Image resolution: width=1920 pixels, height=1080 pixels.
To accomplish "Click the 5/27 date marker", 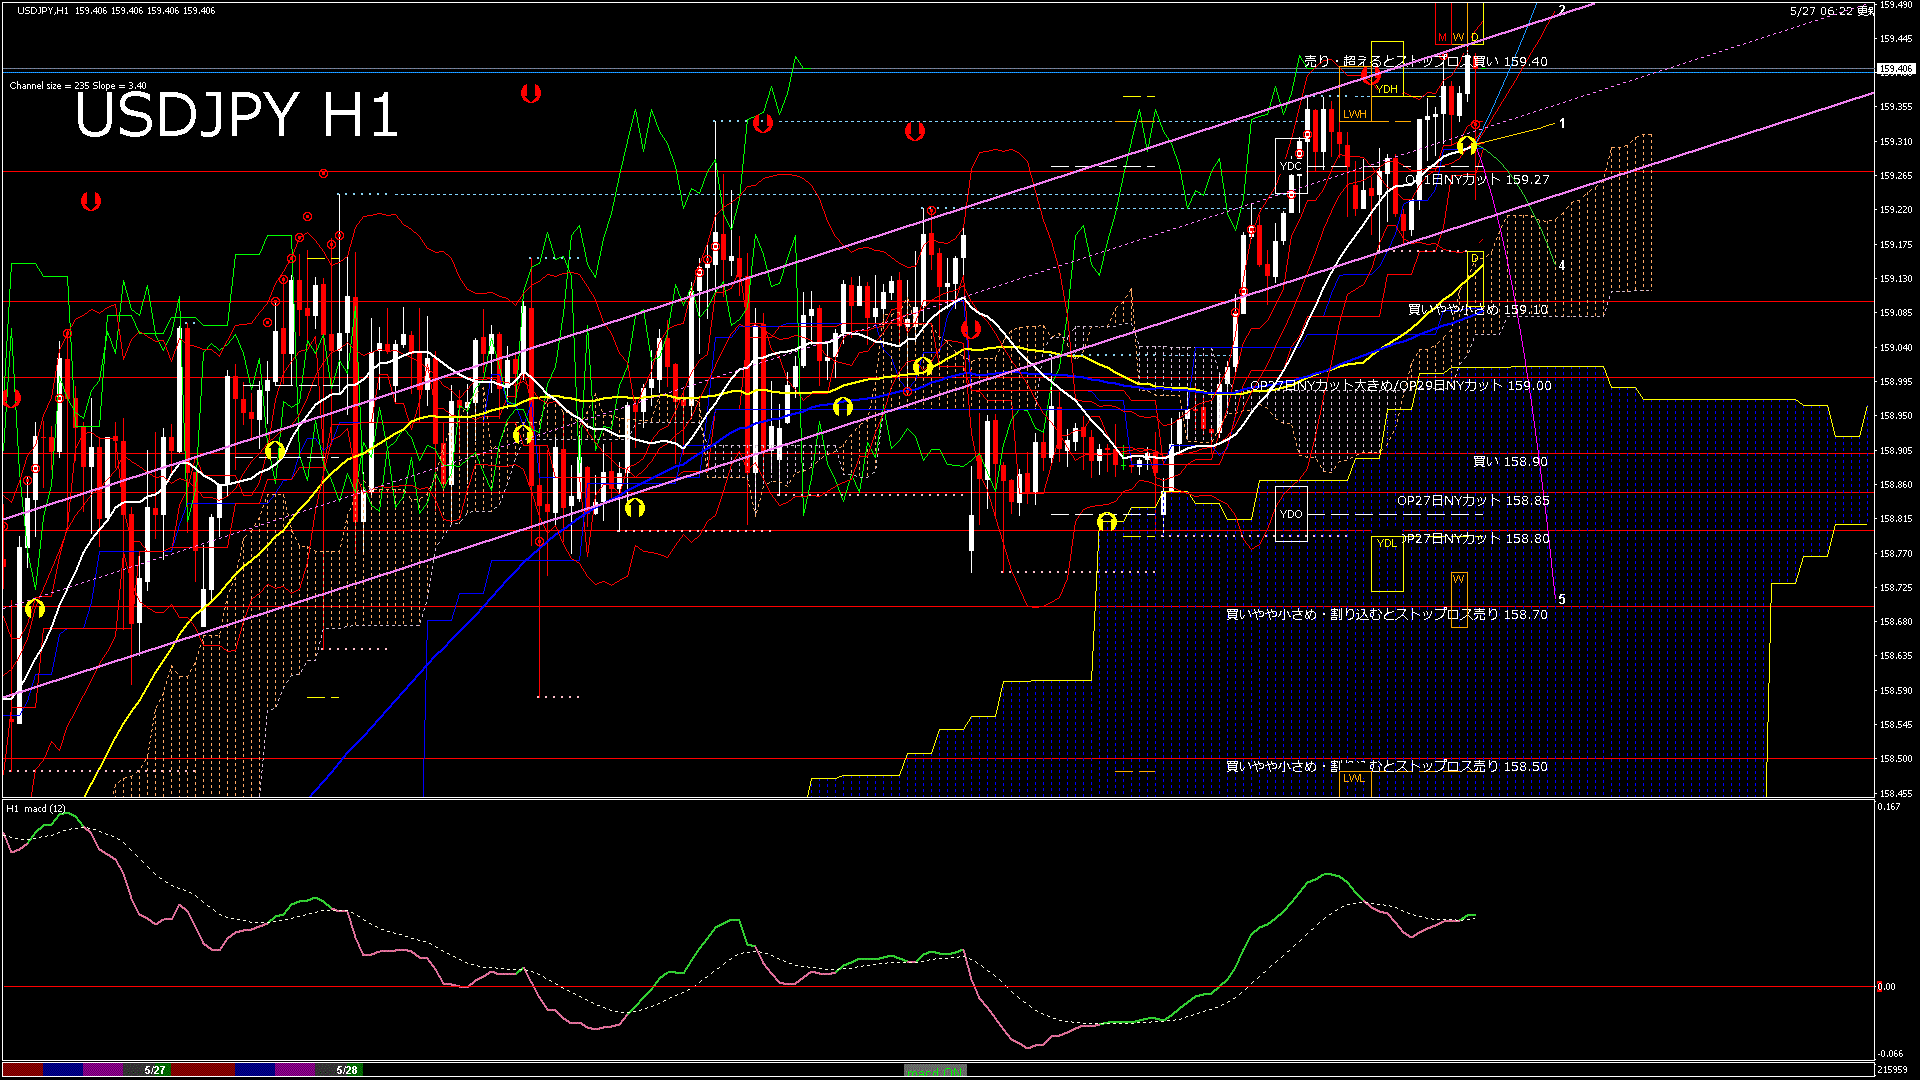I will tap(155, 1070).
